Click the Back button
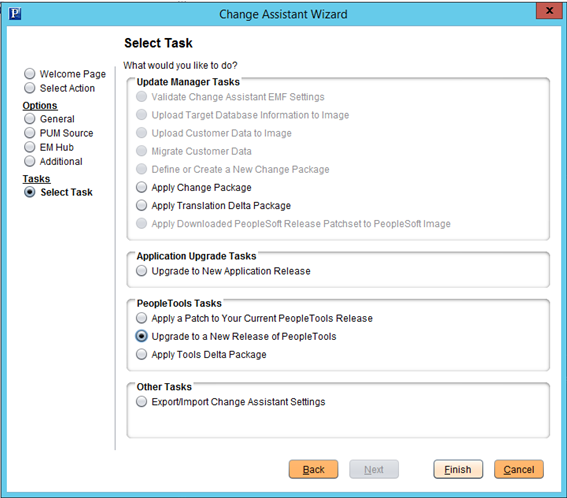 [314, 469]
